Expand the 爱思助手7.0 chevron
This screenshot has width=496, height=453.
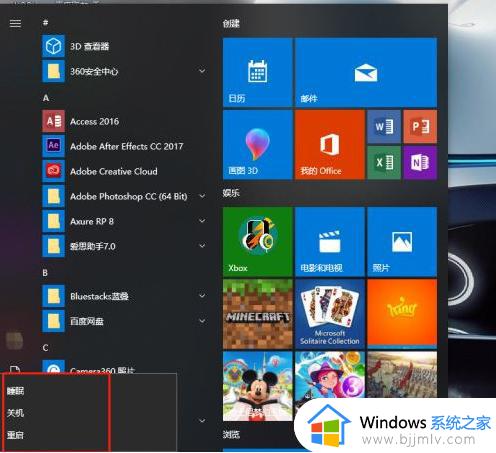click(x=202, y=246)
